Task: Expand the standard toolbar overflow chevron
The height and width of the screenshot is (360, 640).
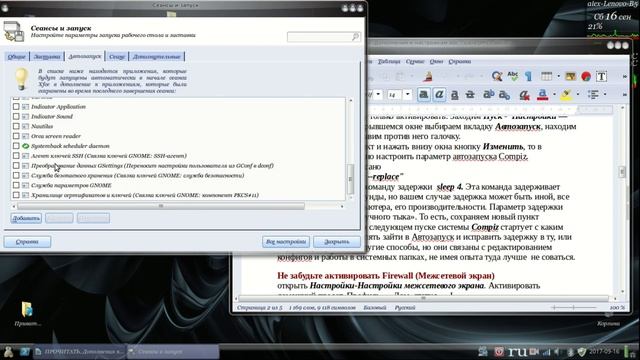Action: 624,76
